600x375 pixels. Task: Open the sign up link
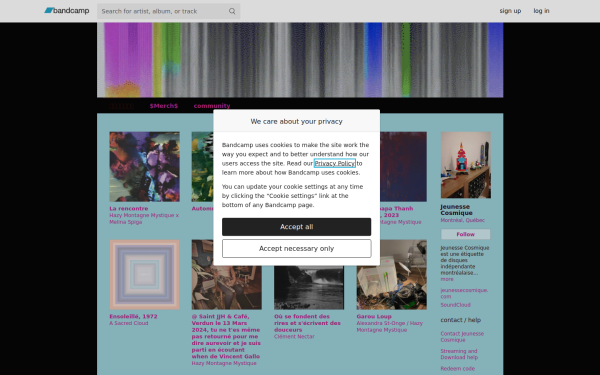(510, 11)
